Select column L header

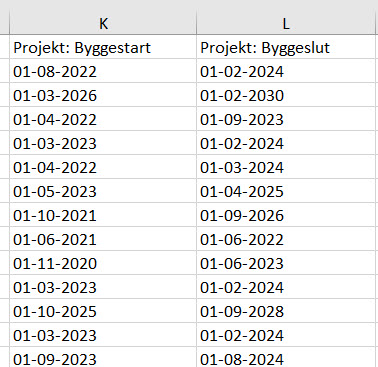(x=287, y=23)
